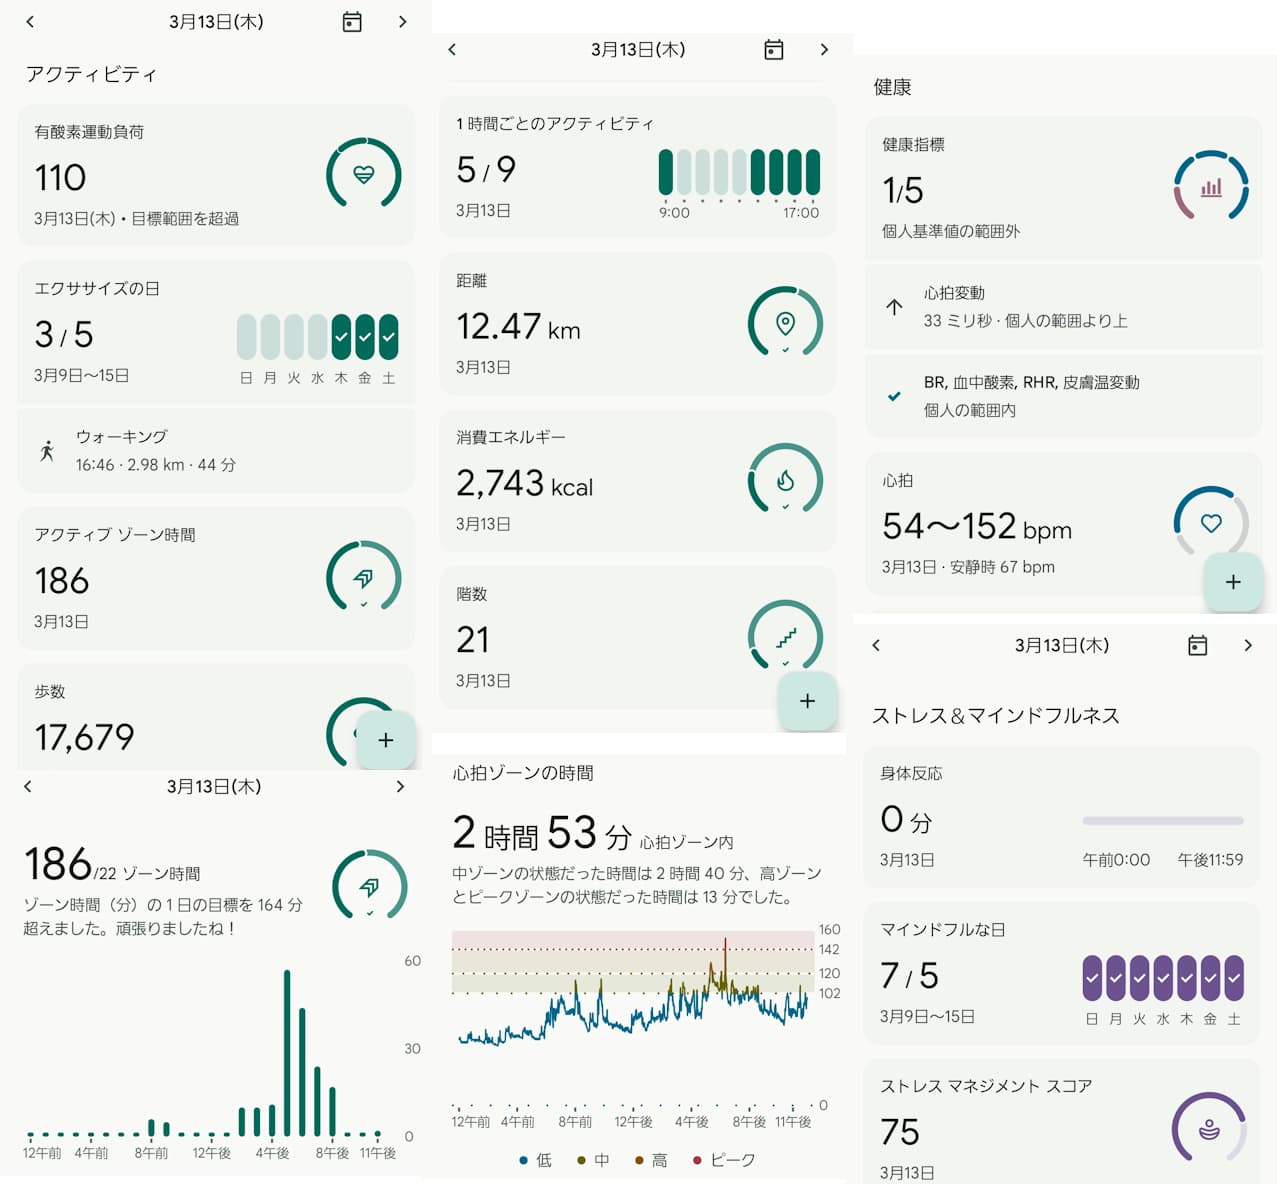Click the health metrics chart gauge icon
This screenshot has width=1277, height=1184.
1211,188
